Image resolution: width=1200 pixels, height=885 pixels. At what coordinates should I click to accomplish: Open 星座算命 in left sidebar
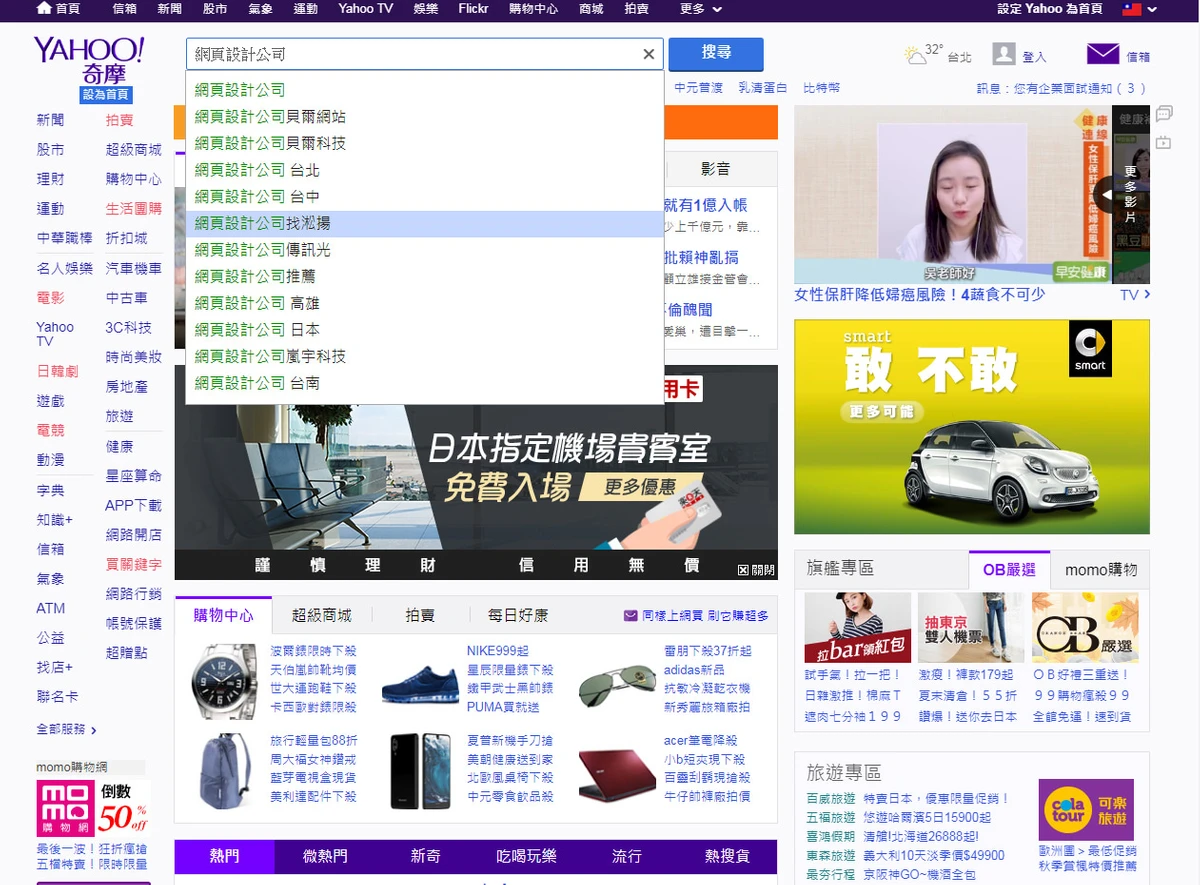[x=133, y=475]
